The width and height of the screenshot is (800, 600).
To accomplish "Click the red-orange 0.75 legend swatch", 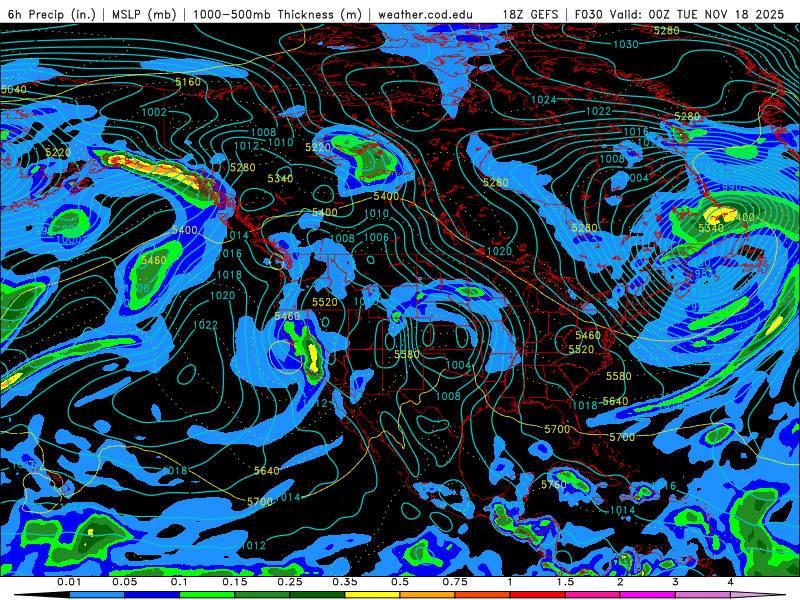I will click(483, 595).
